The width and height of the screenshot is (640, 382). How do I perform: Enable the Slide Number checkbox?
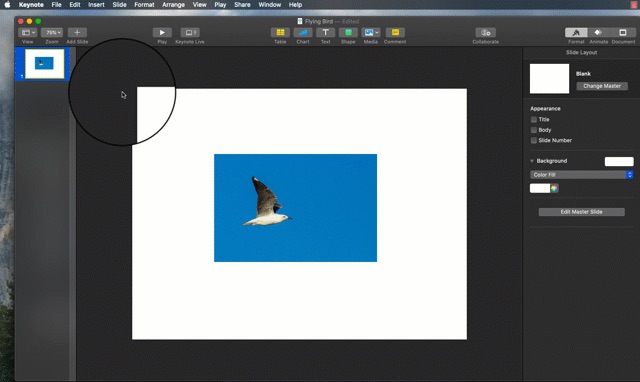[x=534, y=140]
